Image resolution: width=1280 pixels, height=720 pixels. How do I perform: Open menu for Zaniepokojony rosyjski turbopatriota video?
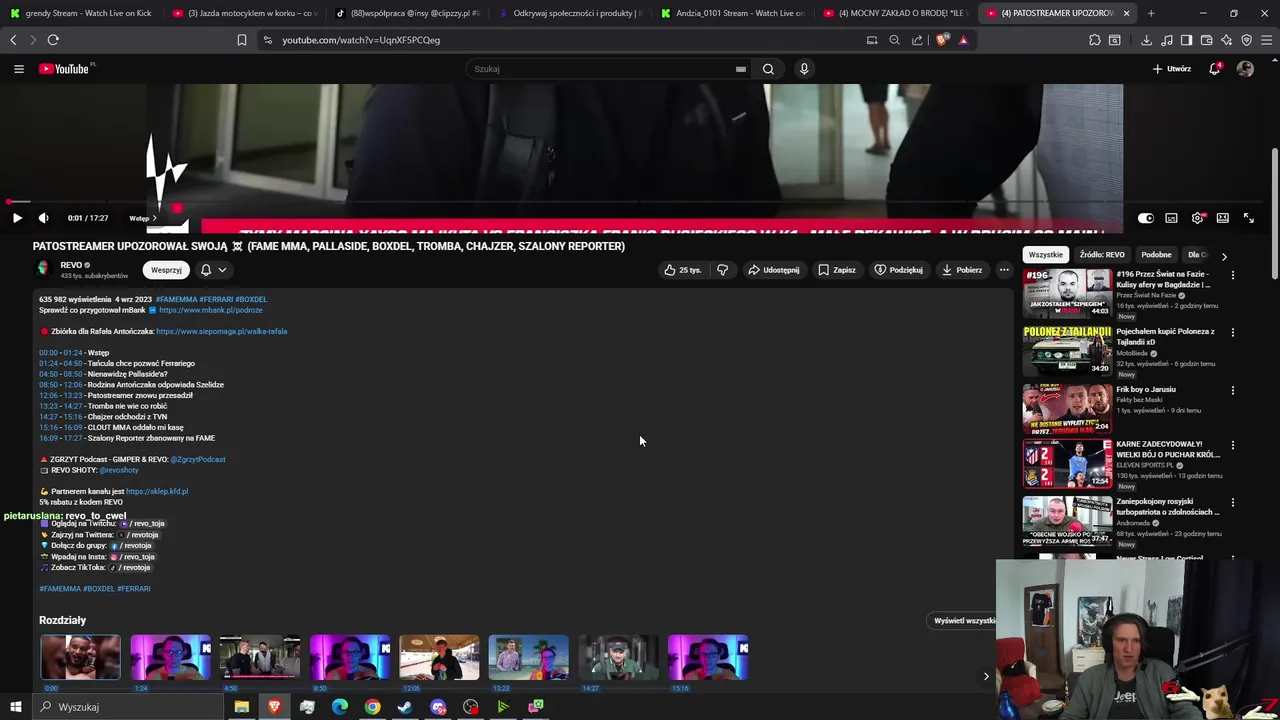point(1232,503)
